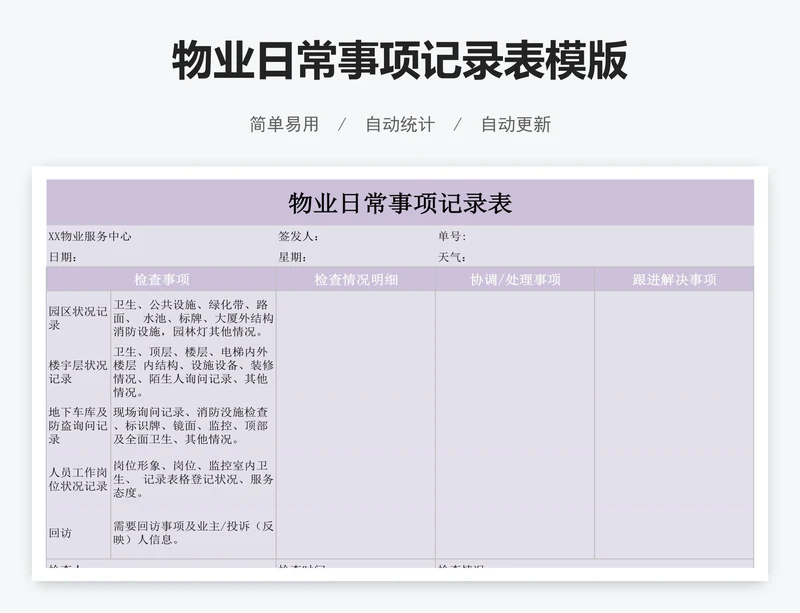Viewport: 800px width, 613px height.
Task: Select the 简单易用 tagline text
Action: click(284, 124)
